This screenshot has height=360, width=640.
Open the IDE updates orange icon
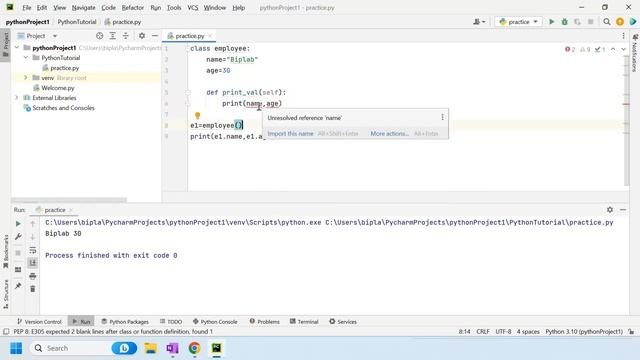tap(620, 22)
